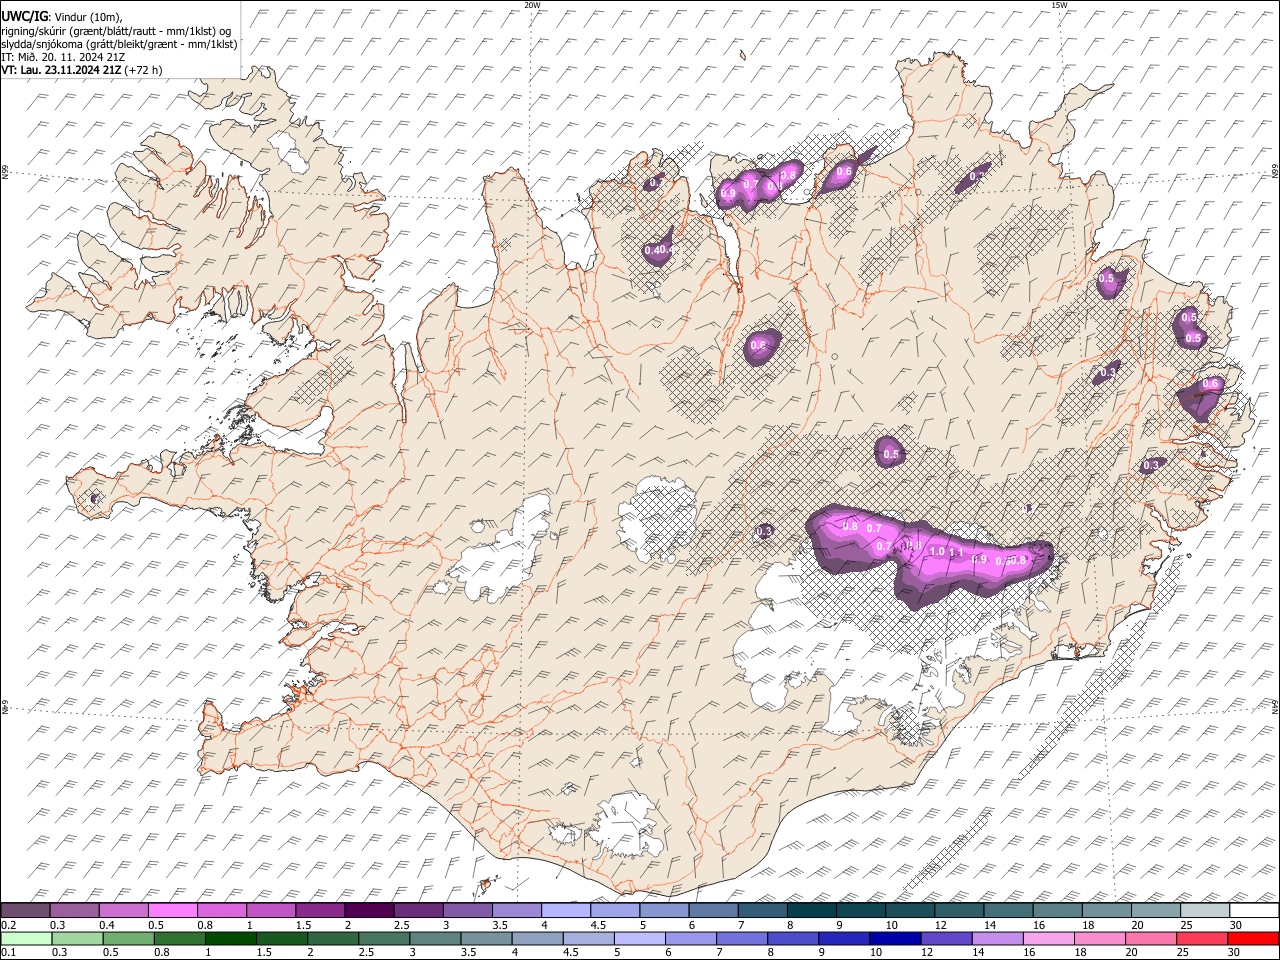Pick the darkest purple 2–2.5 snow legend swatch
Screen dimensions: 1280x960
coord(369,910)
